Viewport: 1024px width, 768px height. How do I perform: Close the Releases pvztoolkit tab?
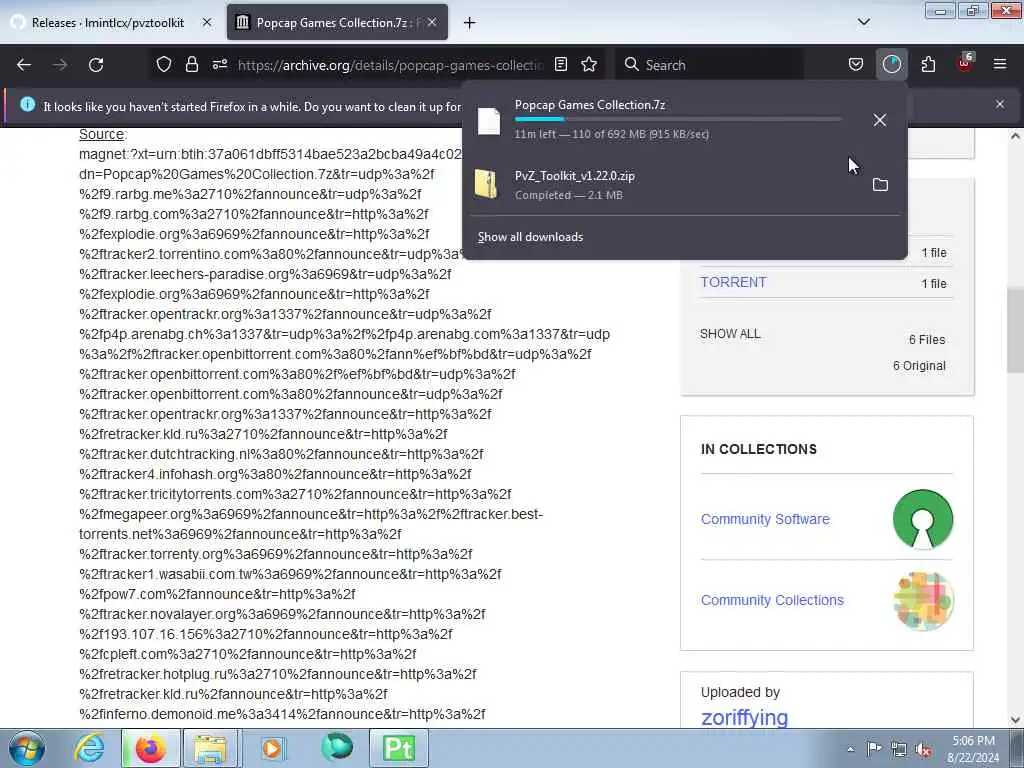(207, 22)
